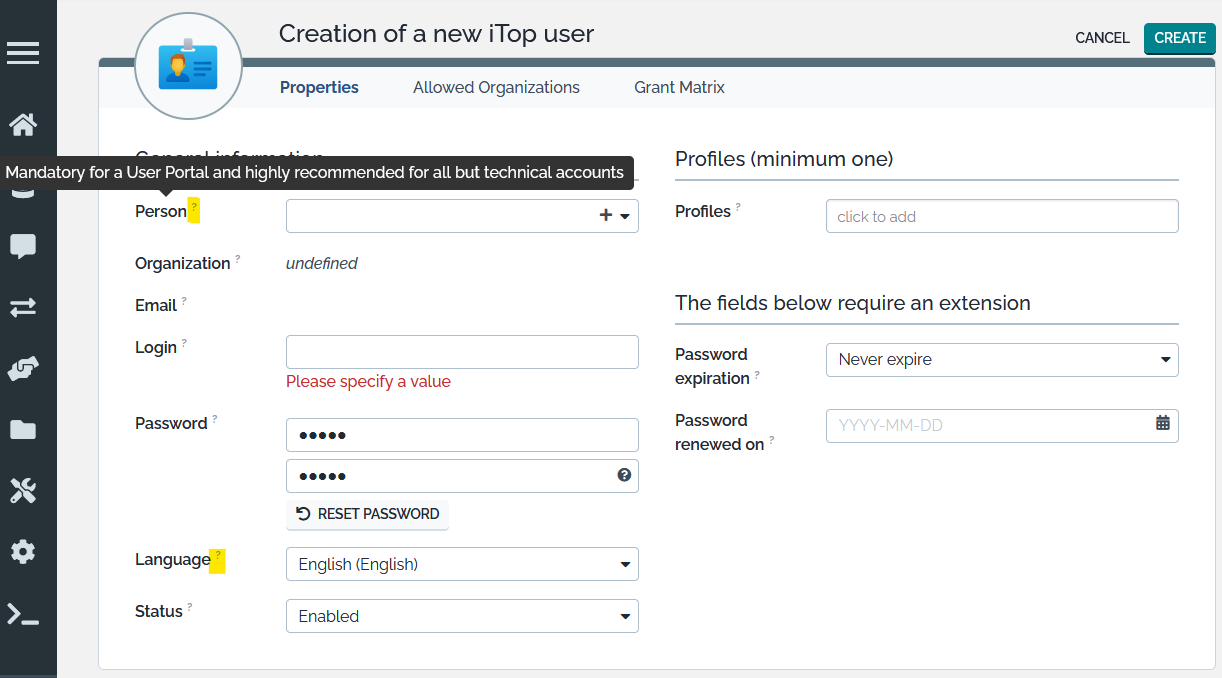Click the Reset Password button
Viewport: 1222px width, 678px height.
click(368, 514)
